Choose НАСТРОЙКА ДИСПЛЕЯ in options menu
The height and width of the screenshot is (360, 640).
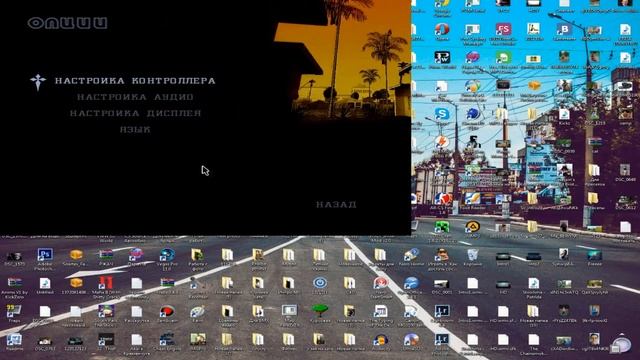point(135,113)
